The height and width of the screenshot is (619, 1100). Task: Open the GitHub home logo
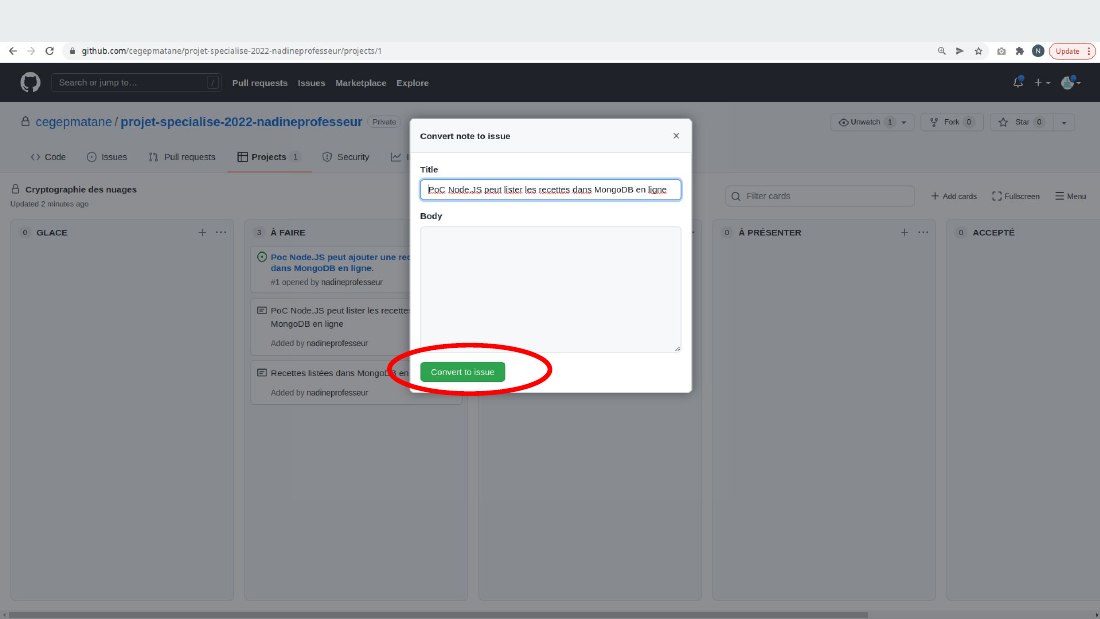pyautogui.click(x=30, y=83)
